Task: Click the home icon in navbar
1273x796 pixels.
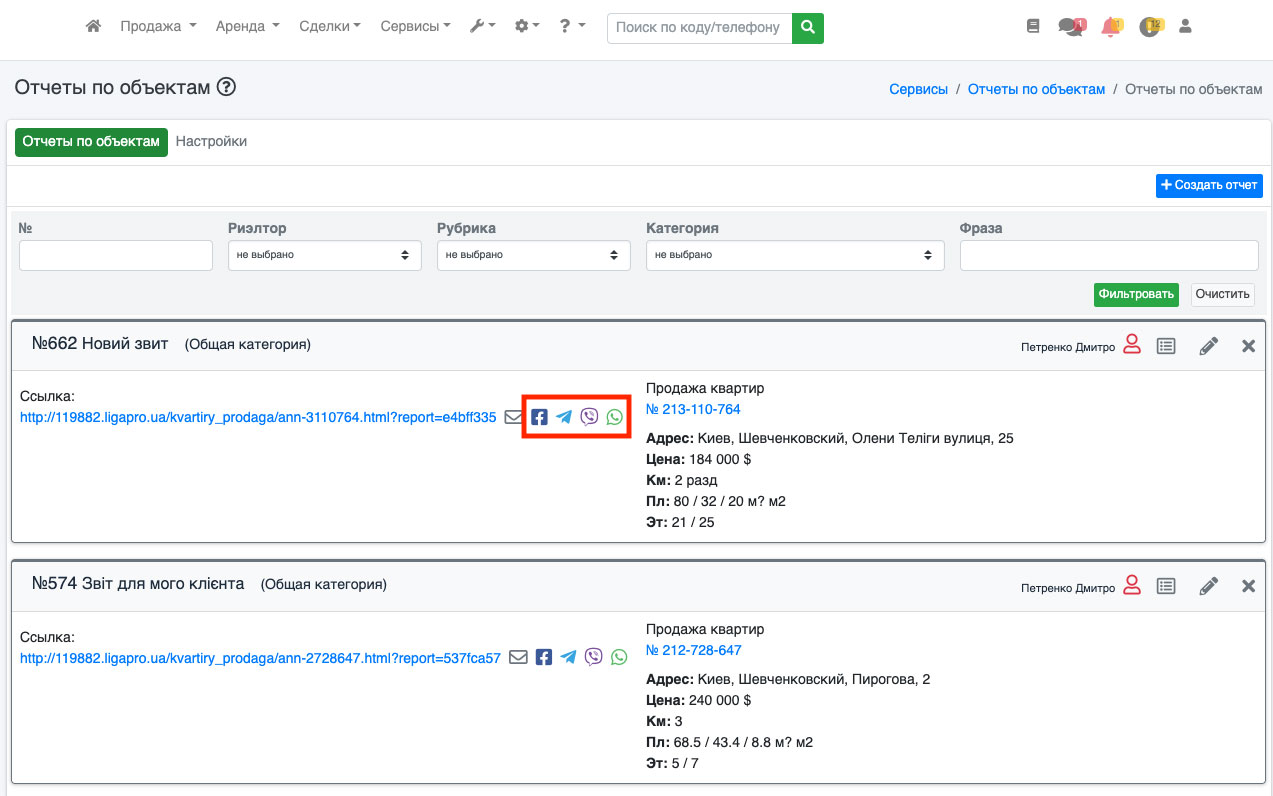Action: (93, 27)
